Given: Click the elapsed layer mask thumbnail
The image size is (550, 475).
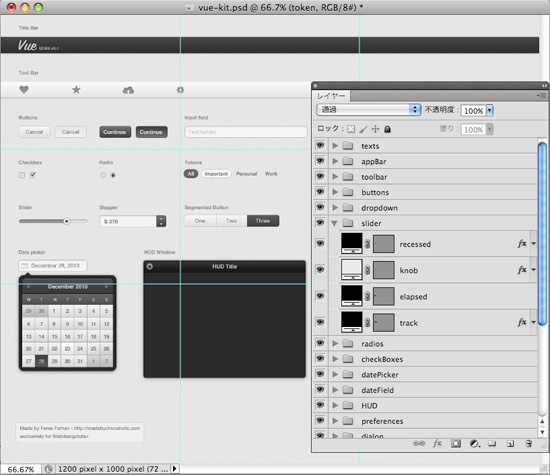Looking at the screenshot, I should pos(383,296).
